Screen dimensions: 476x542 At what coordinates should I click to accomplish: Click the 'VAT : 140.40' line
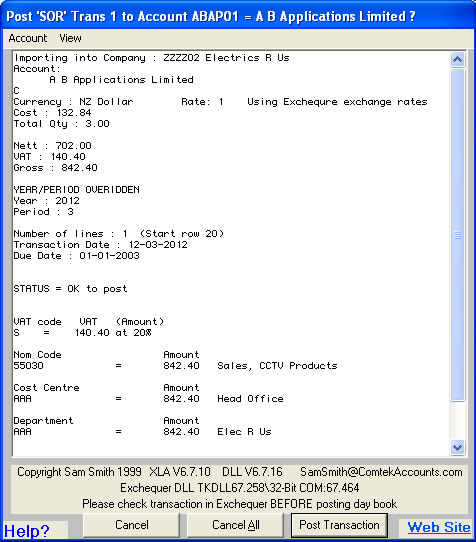click(x=49, y=157)
